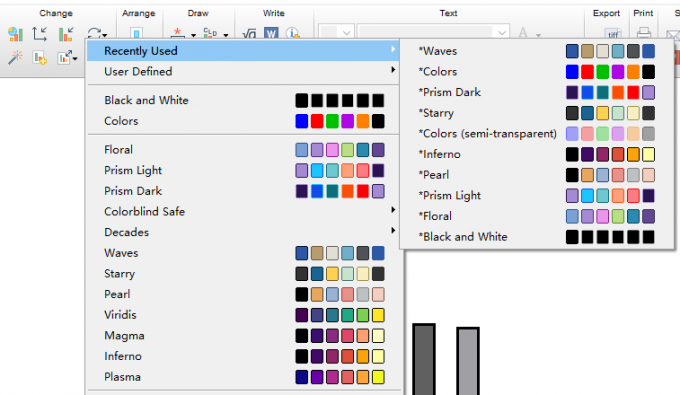Screen dimensions: 680x395
Task: Choose Black and White from main list
Action: coord(243,100)
